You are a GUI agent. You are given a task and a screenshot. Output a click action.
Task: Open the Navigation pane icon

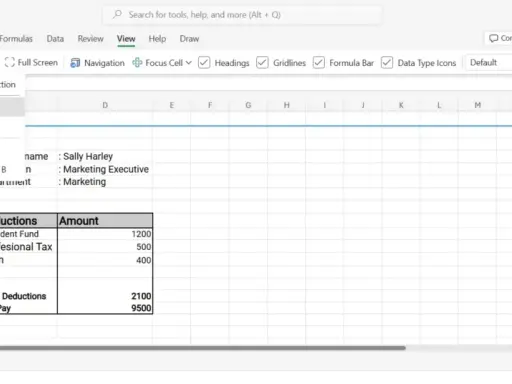tap(75, 63)
